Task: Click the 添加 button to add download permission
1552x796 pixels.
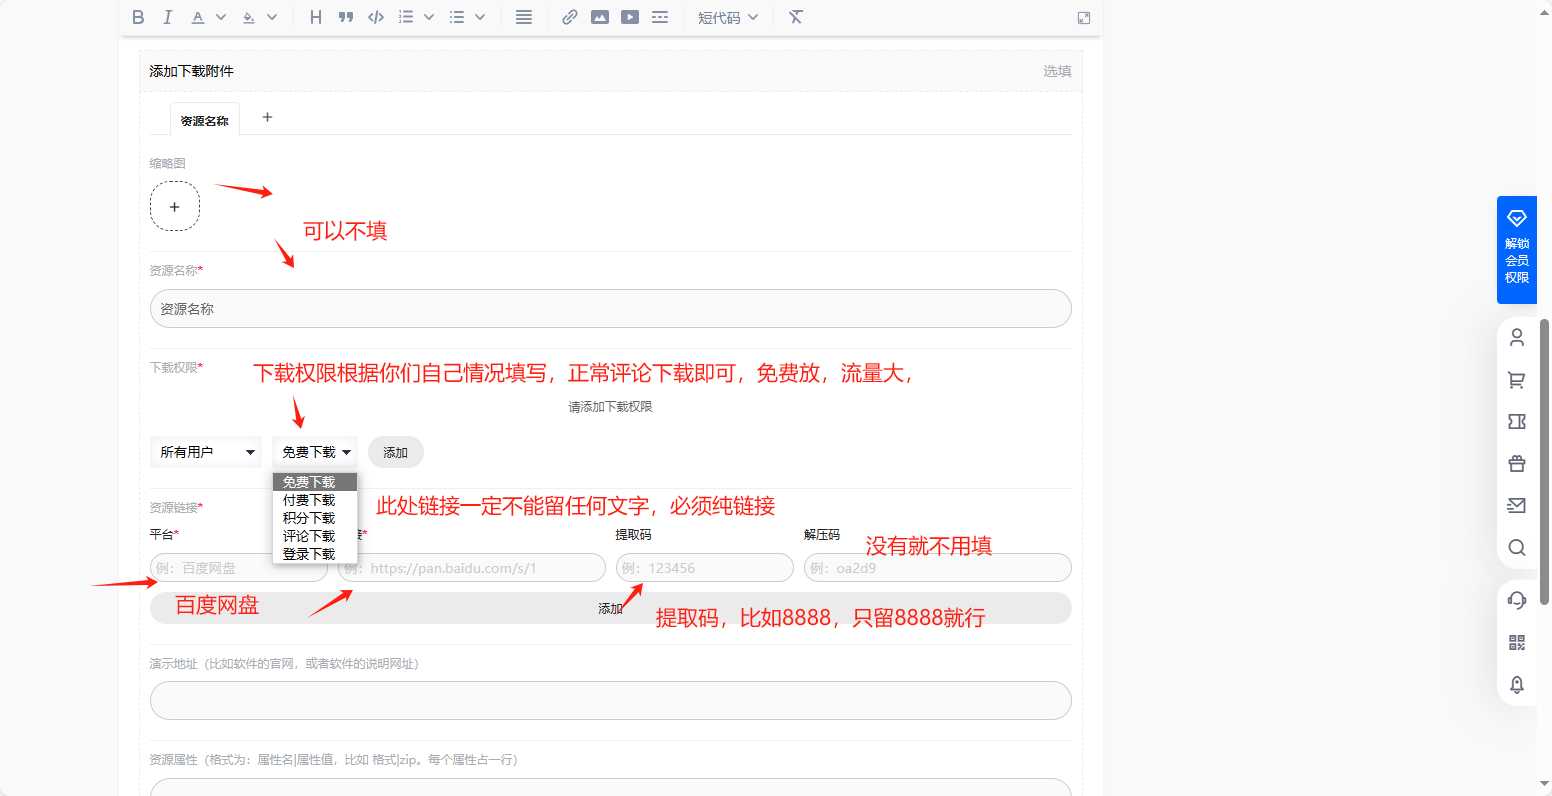Action: [395, 451]
